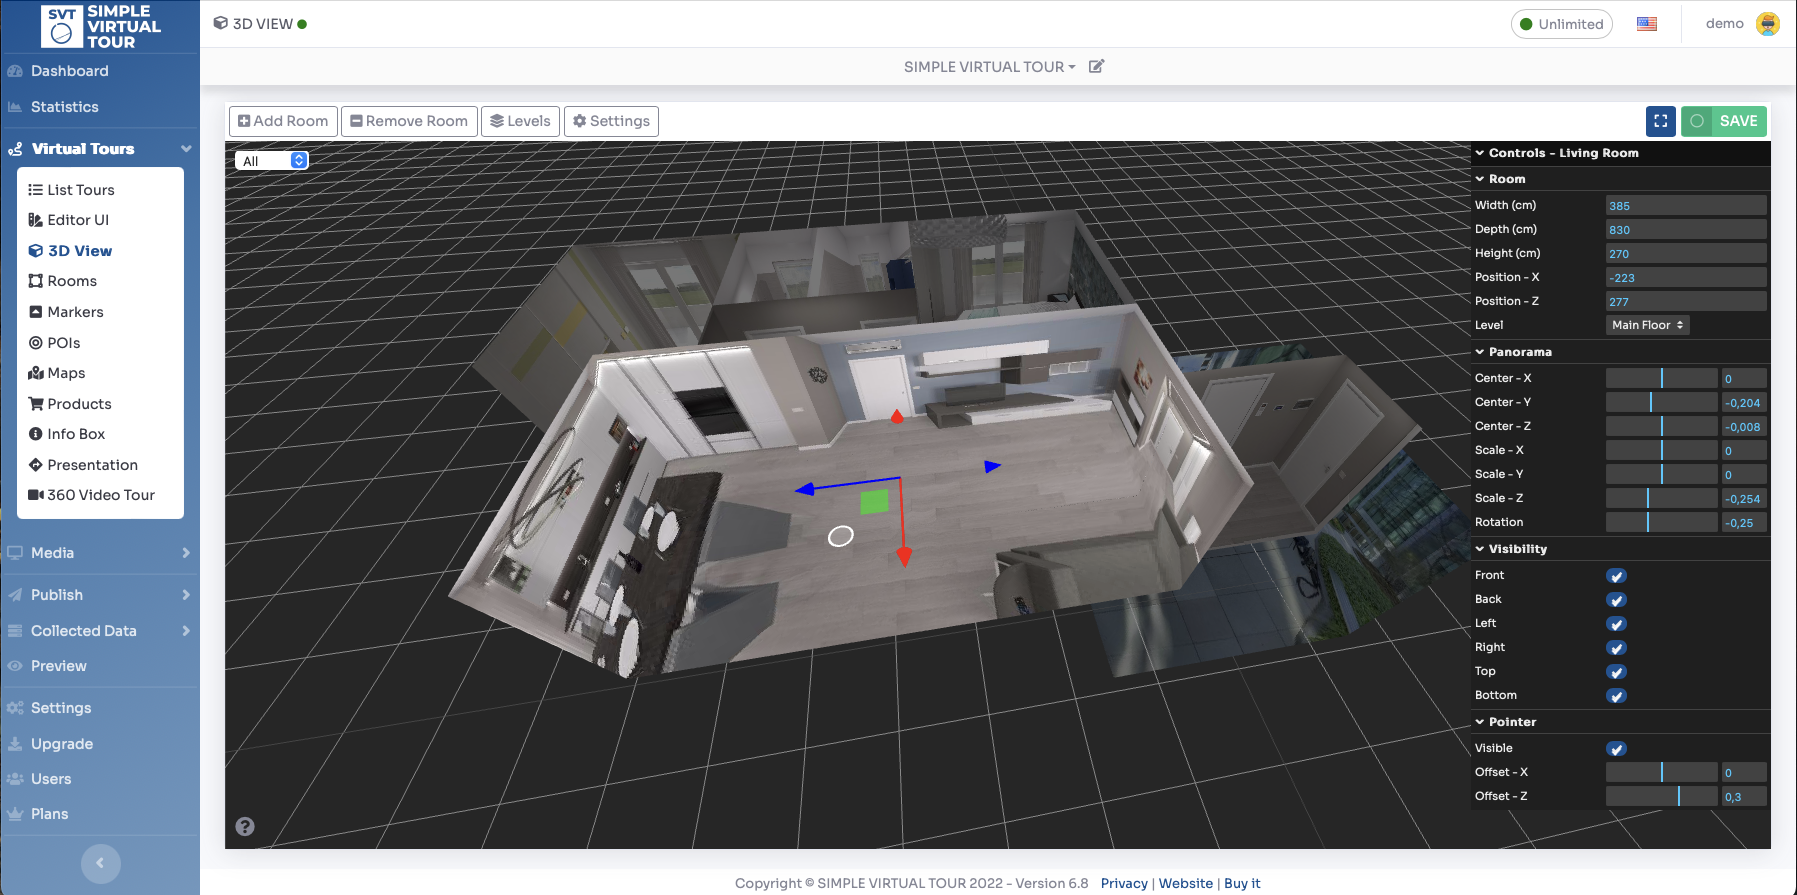This screenshot has height=895, width=1797.
Task: Click the US flag language icon
Action: tap(1646, 24)
